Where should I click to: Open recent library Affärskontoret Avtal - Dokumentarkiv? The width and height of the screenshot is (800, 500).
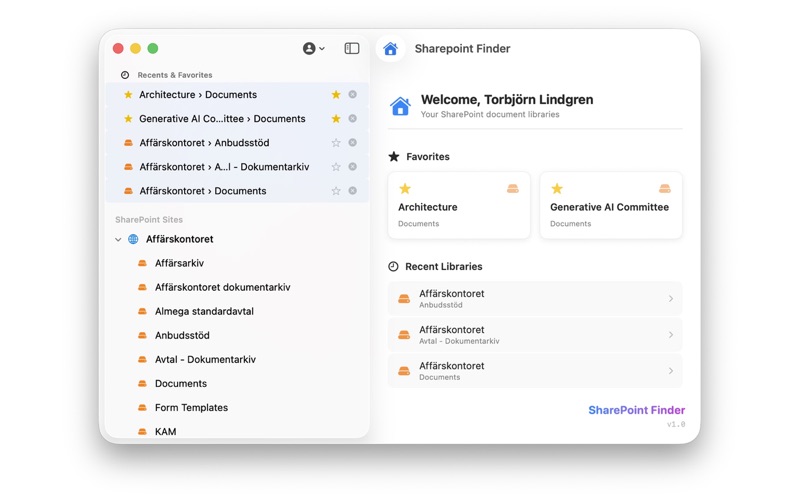pos(535,335)
